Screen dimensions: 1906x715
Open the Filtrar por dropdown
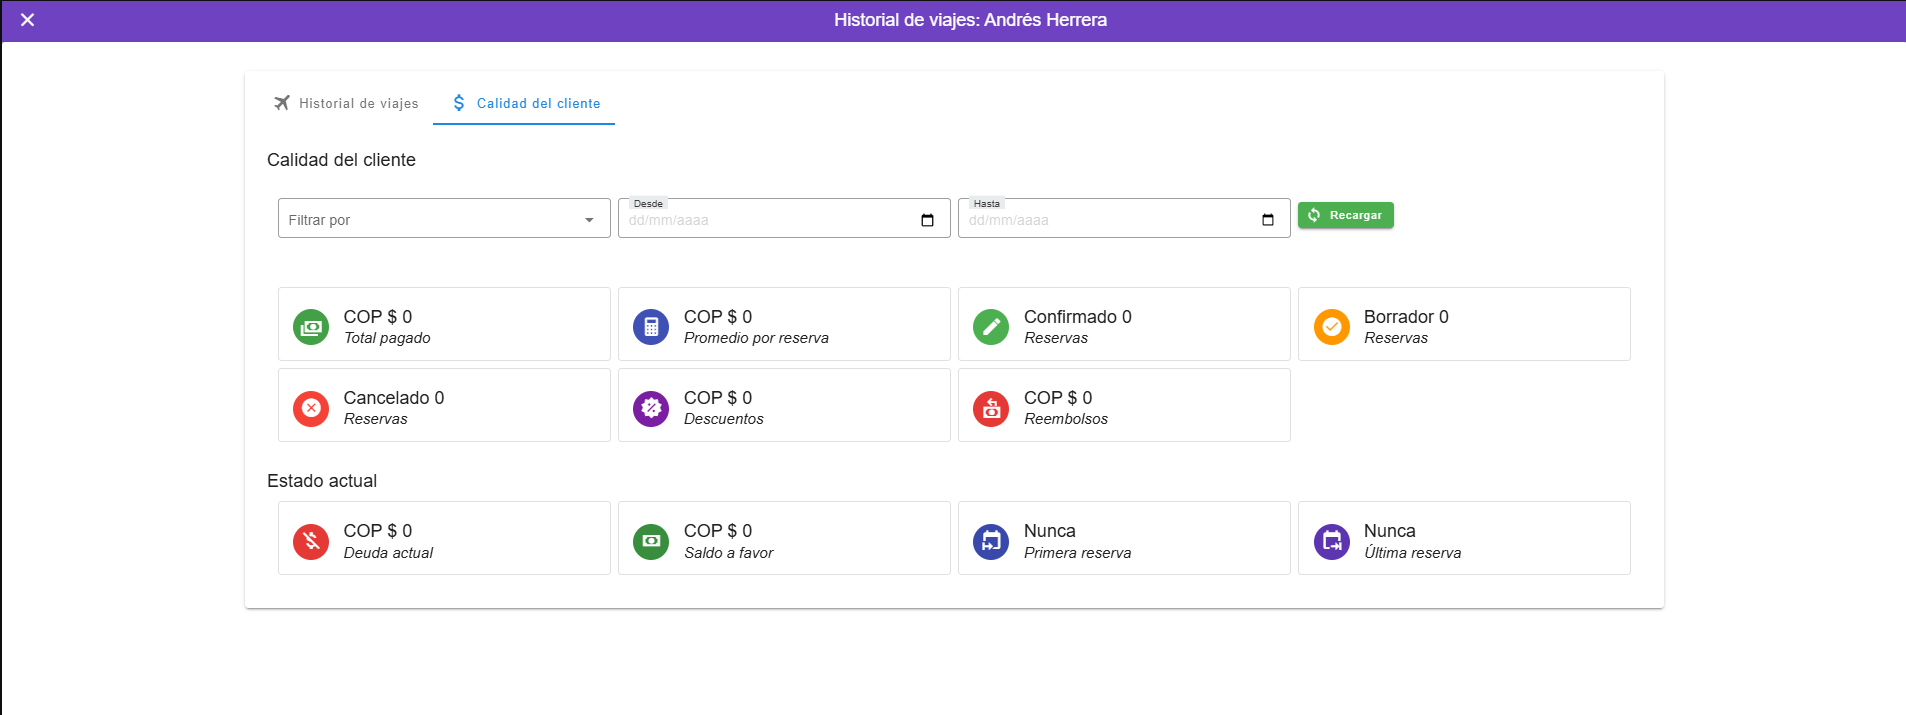coord(443,219)
